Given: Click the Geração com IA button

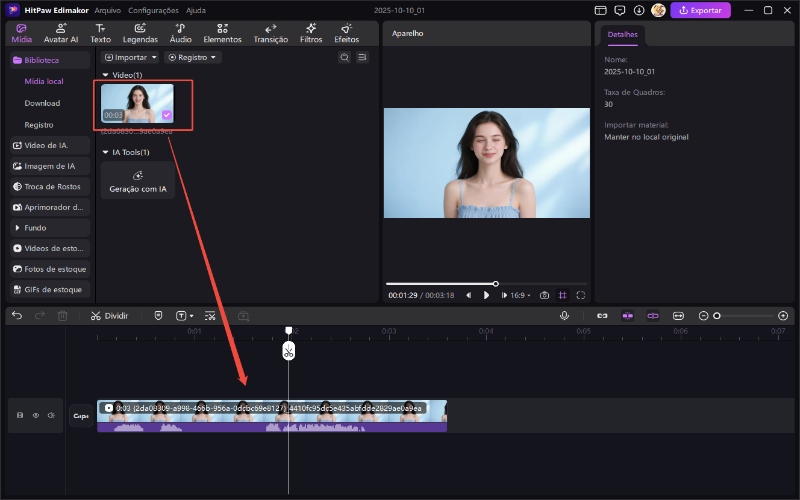Looking at the screenshot, I should [x=138, y=180].
